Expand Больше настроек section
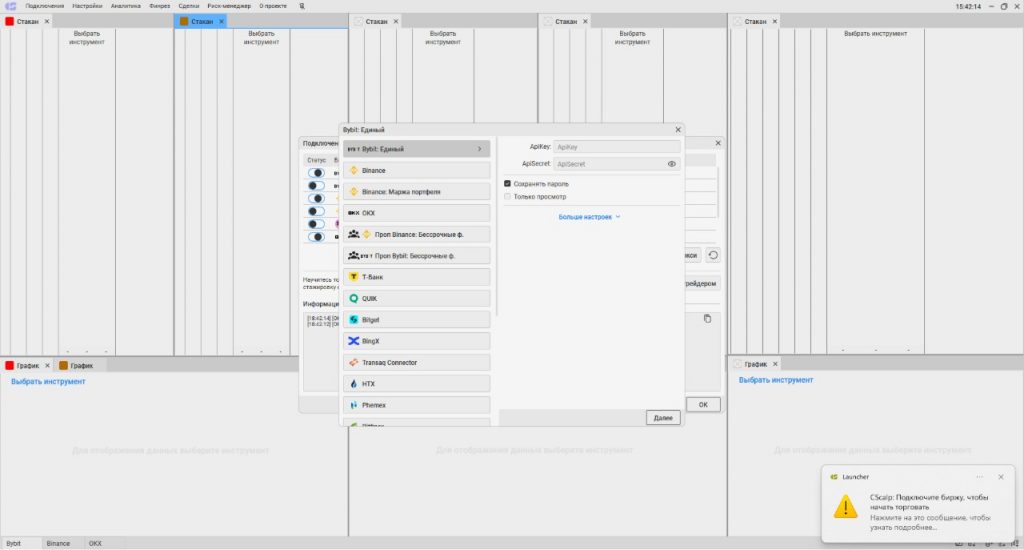The width and height of the screenshot is (1024, 550). click(590, 216)
